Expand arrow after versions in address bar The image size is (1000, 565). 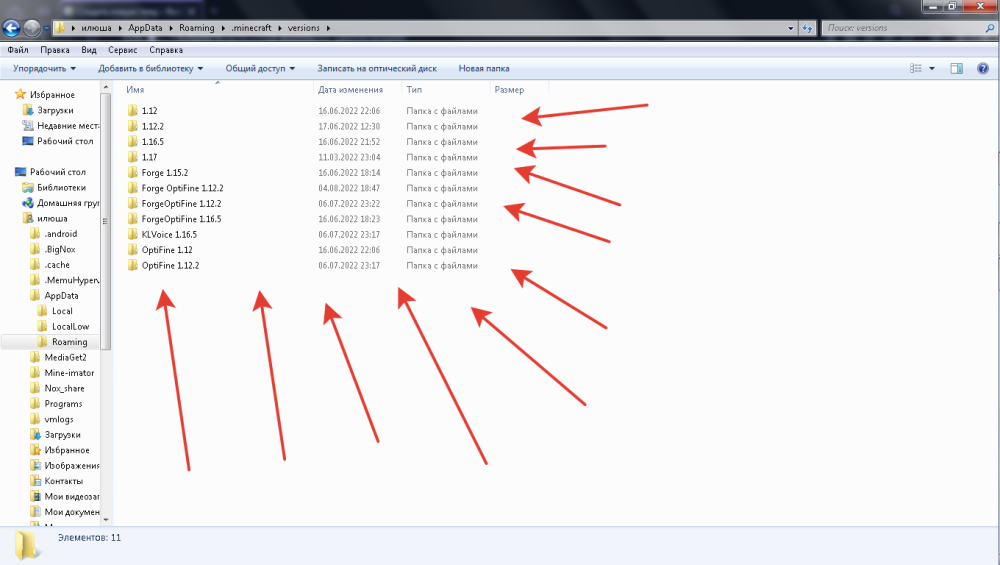[x=328, y=28]
